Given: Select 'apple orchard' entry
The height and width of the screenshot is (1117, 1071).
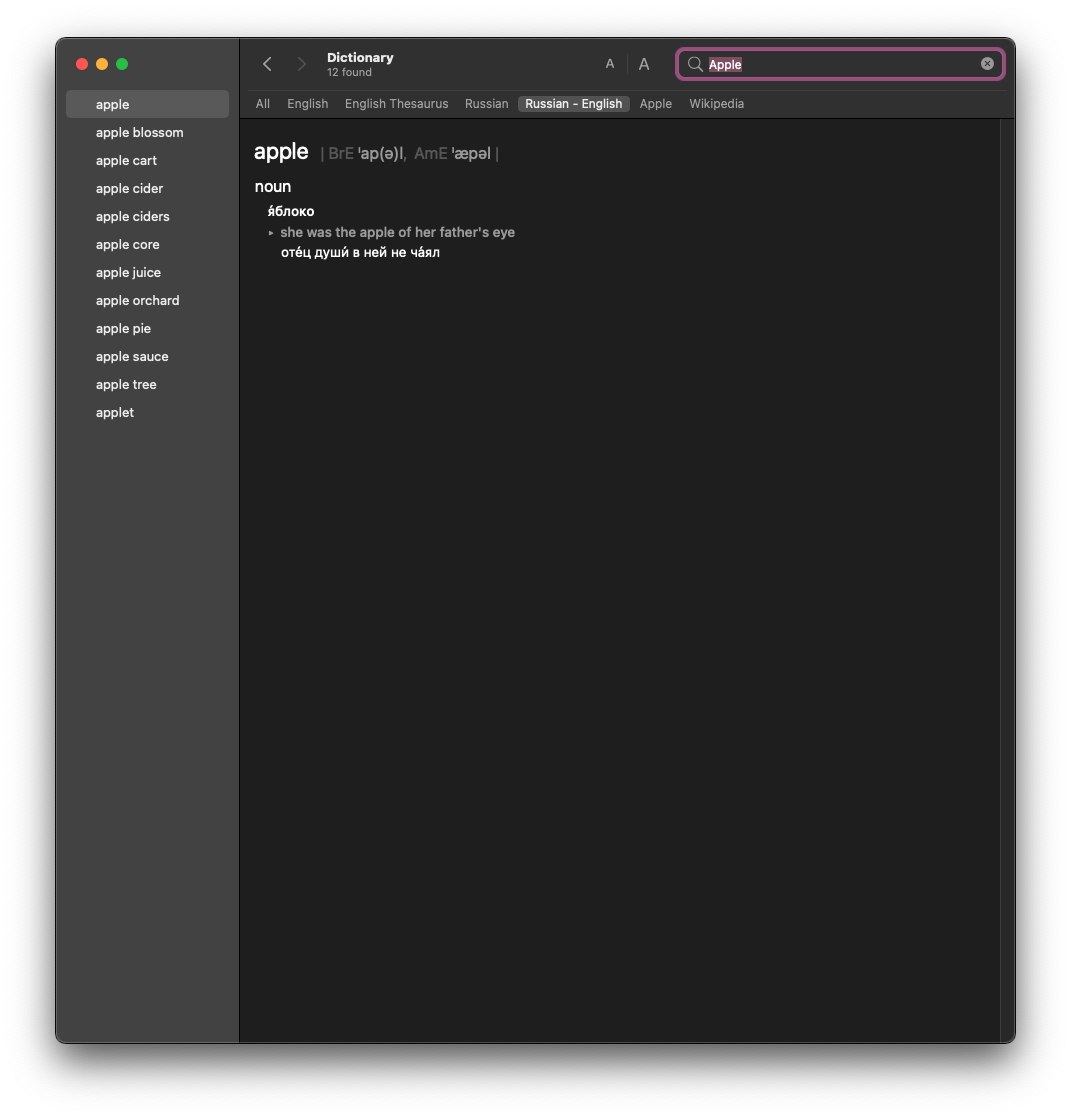Looking at the screenshot, I should tap(148, 301).
